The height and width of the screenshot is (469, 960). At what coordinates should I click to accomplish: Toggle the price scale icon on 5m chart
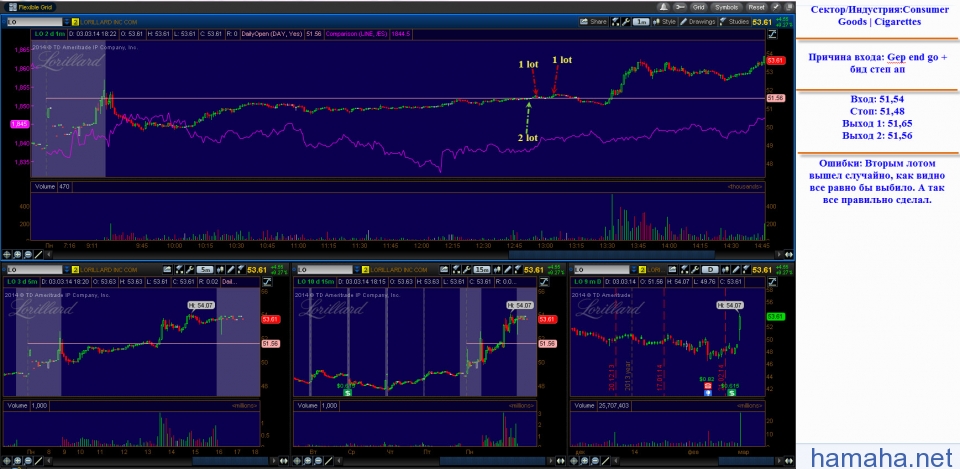(x=267, y=282)
